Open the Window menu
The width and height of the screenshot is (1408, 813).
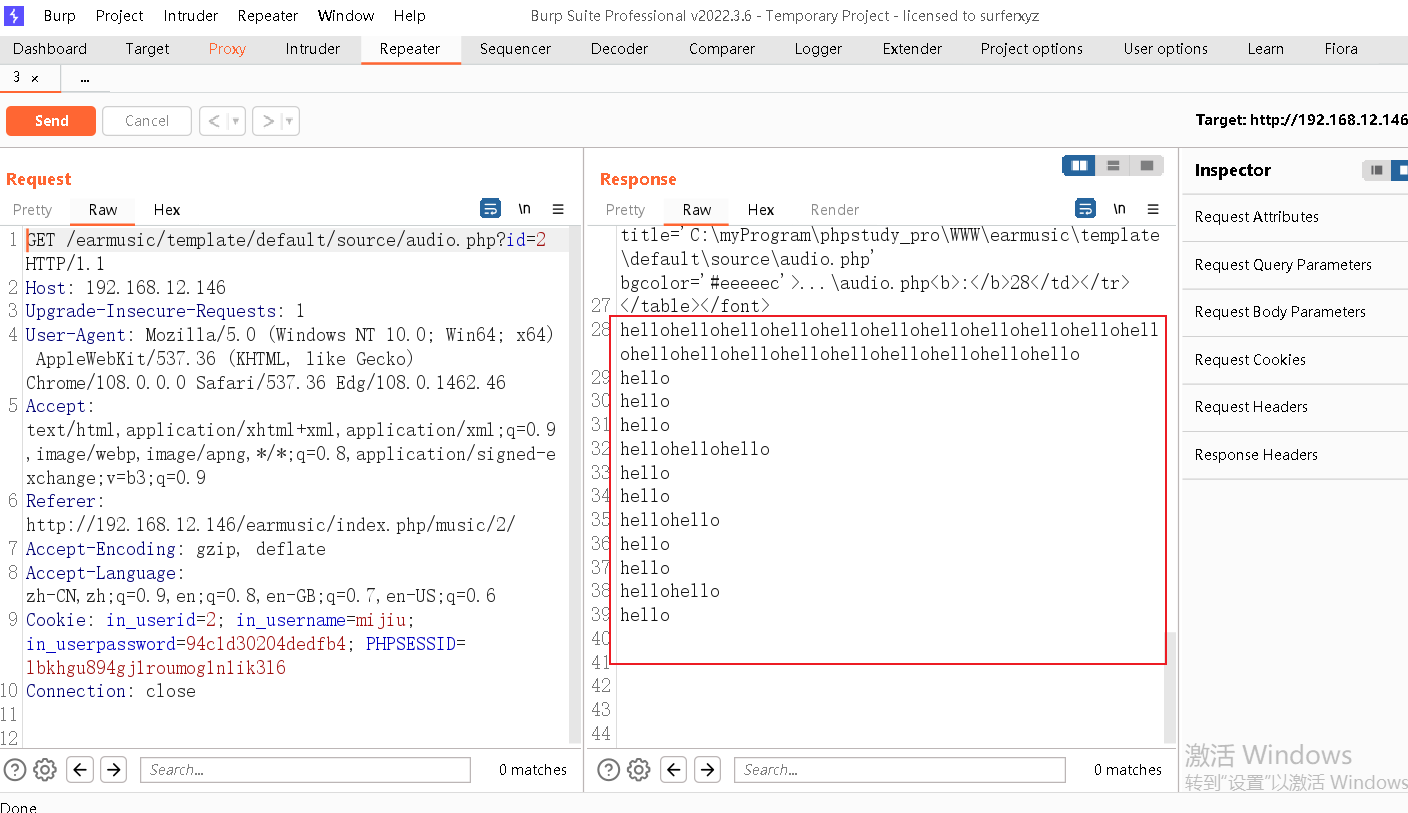[346, 16]
